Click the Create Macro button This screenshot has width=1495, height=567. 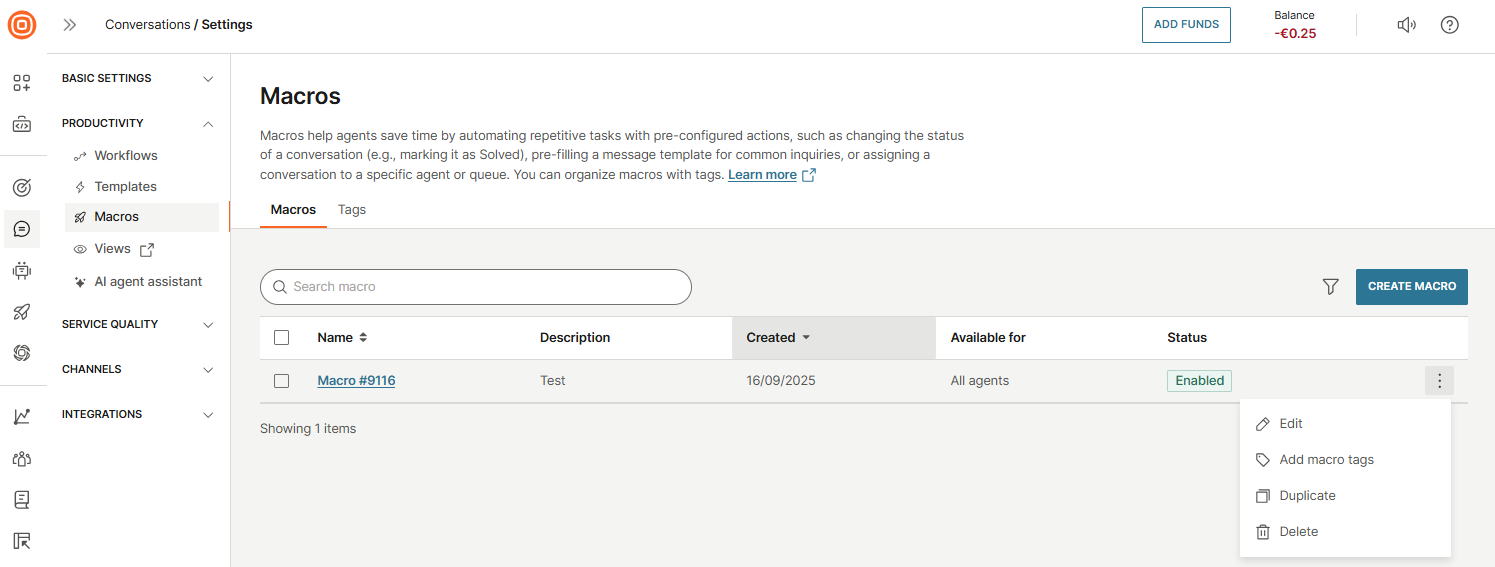[1411, 286]
